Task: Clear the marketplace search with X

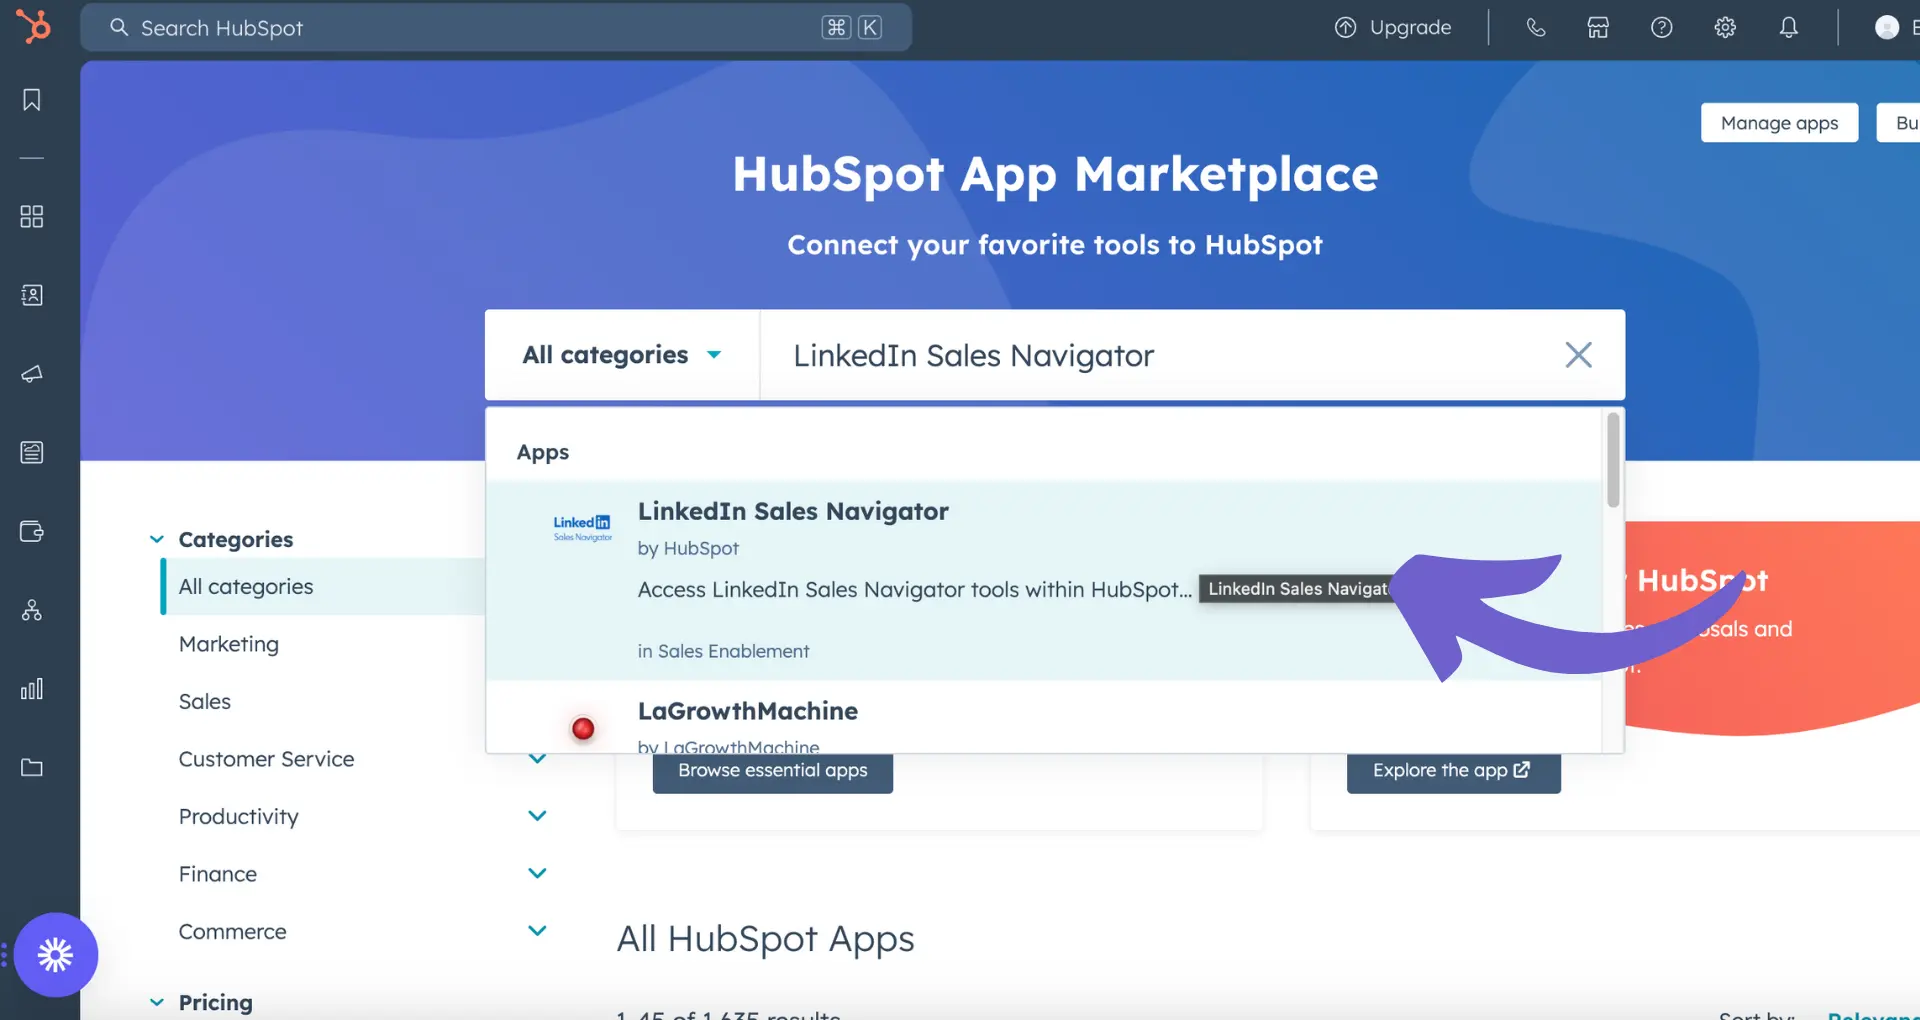Action: (x=1578, y=355)
